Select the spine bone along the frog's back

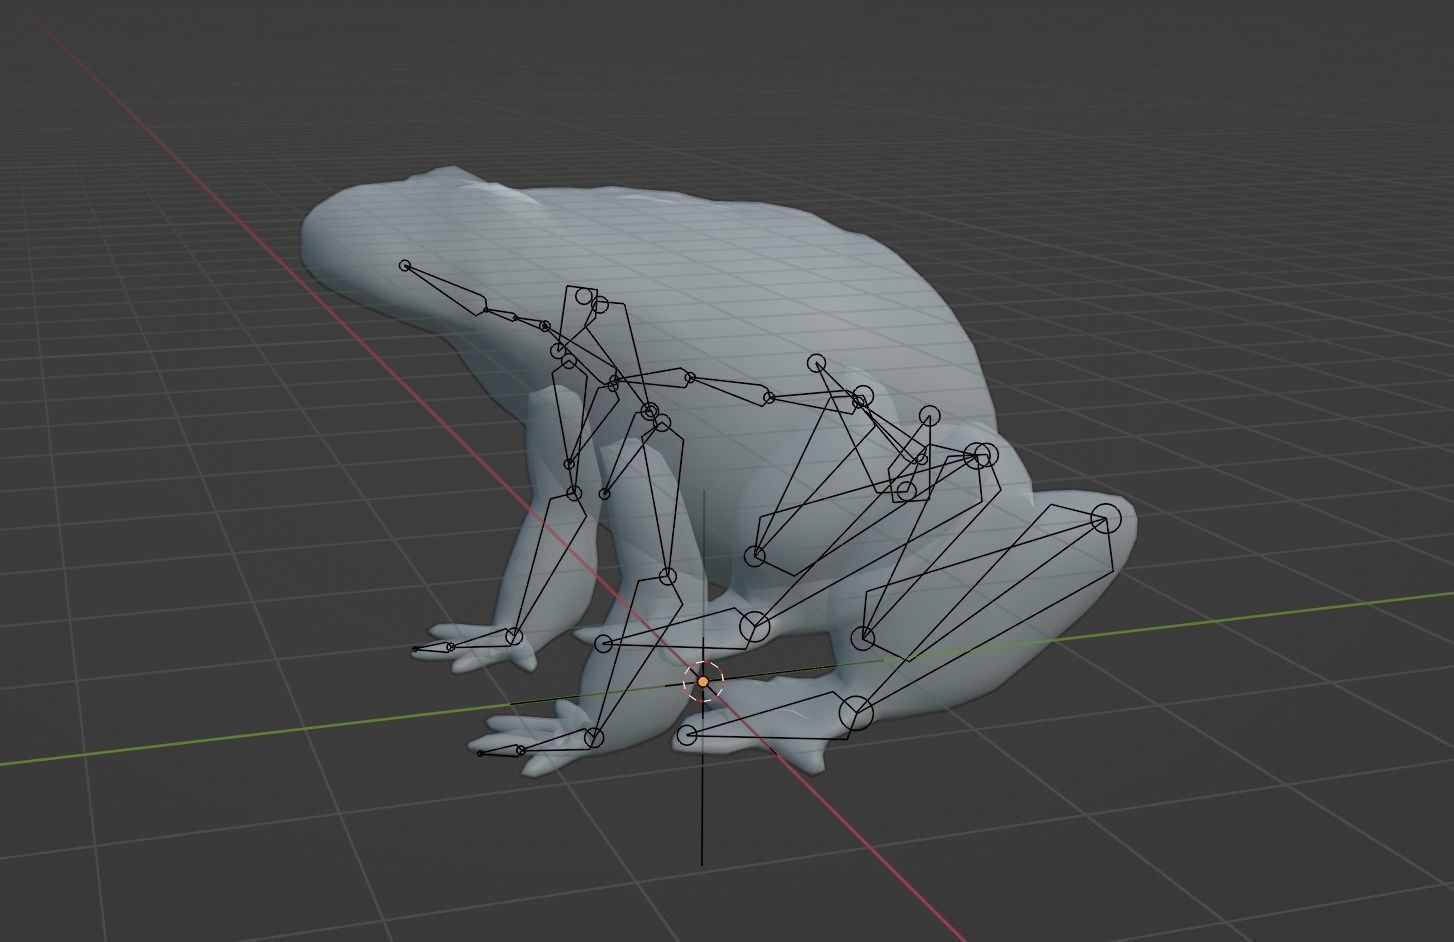tap(730, 387)
